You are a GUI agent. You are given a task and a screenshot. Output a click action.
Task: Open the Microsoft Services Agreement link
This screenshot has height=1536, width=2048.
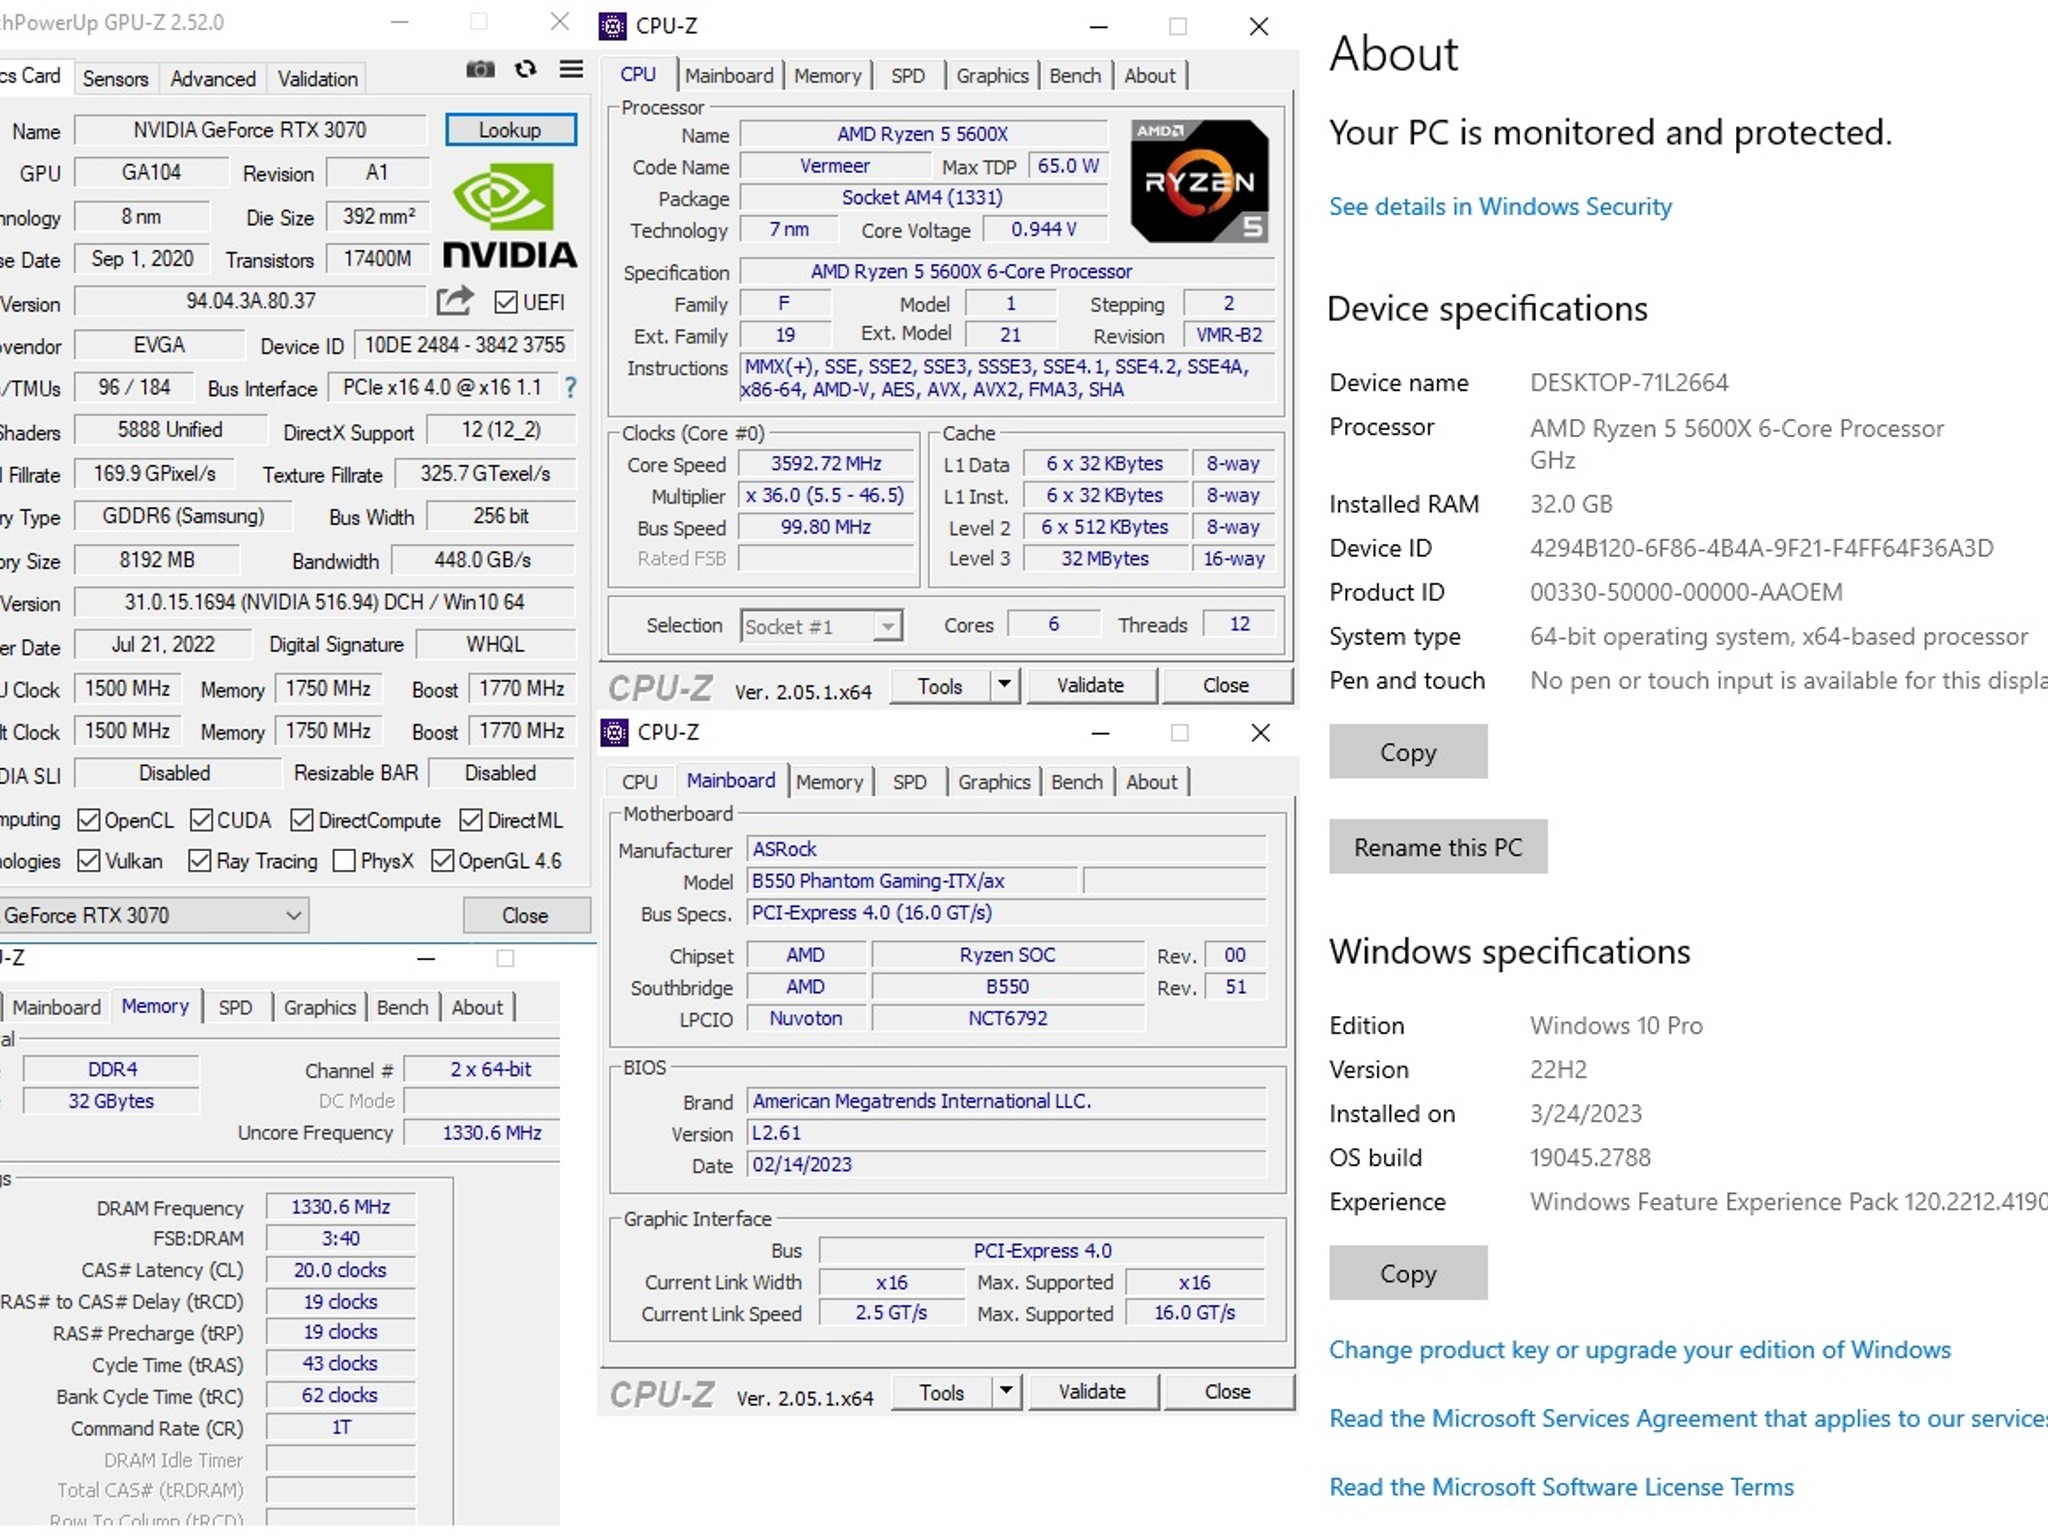pyautogui.click(x=1688, y=1418)
